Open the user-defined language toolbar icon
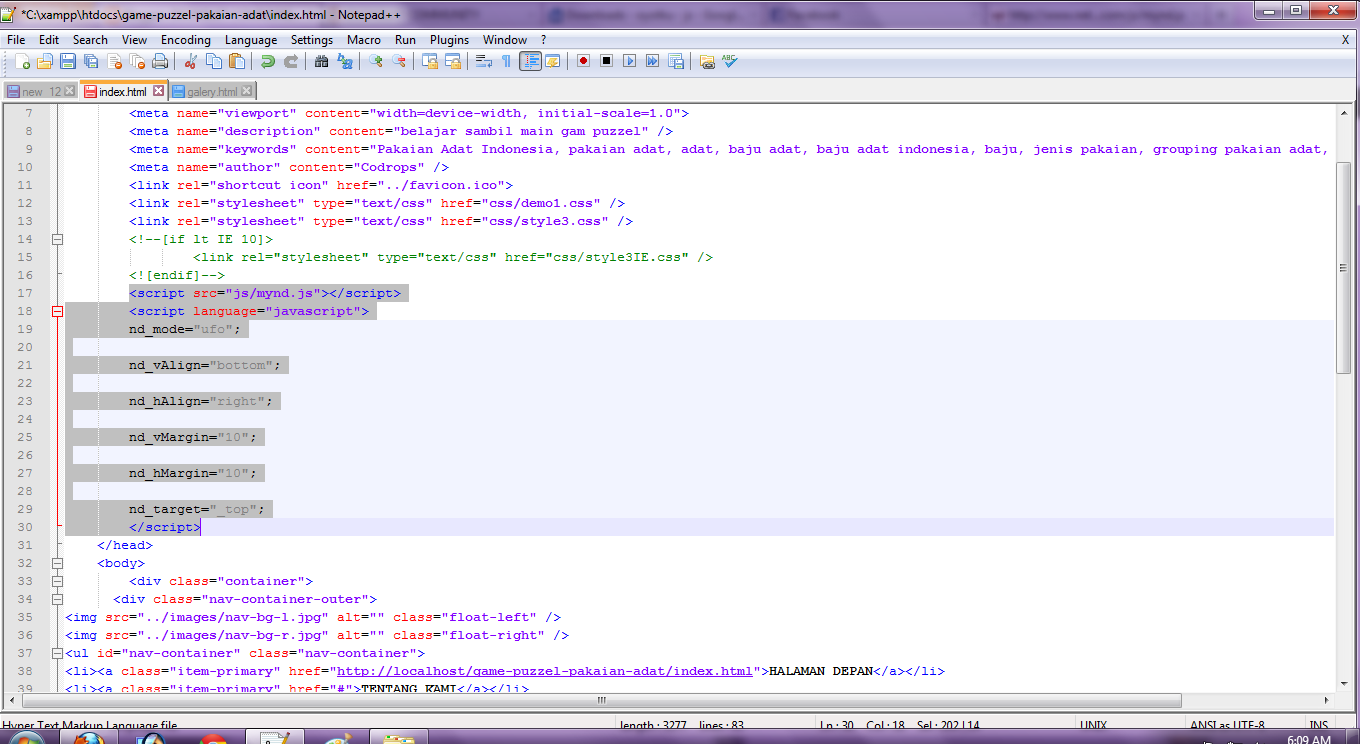The image size is (1360, 744). [552, 61]
